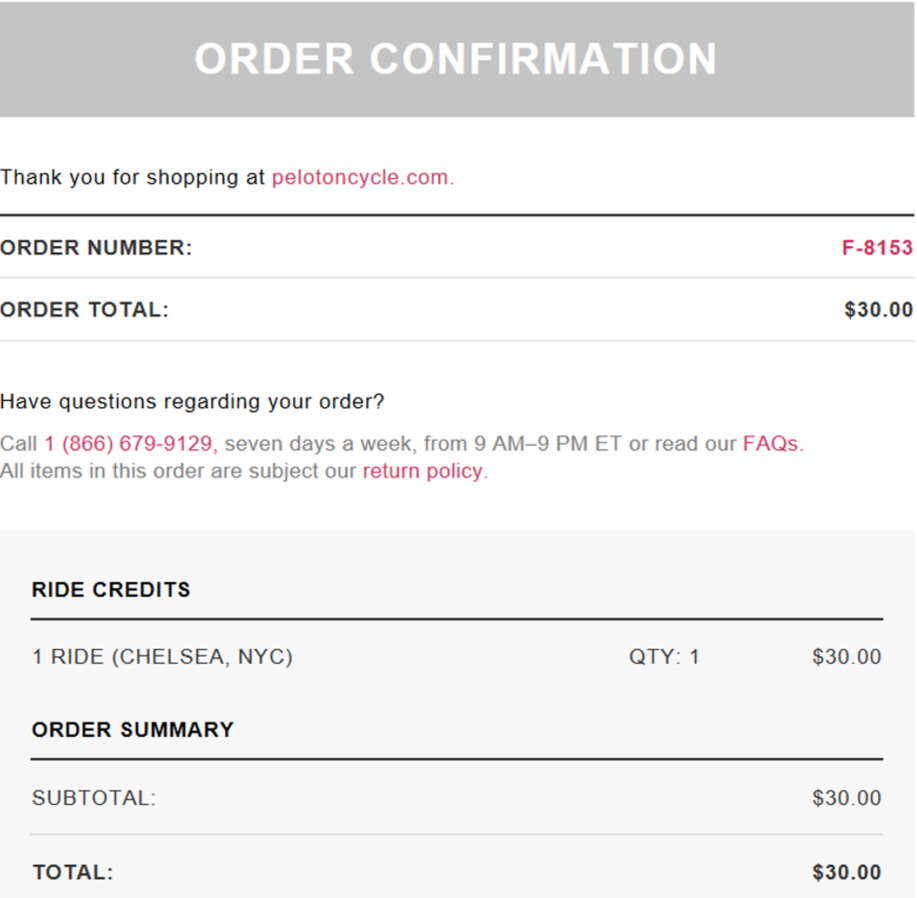Click the subtotal $30.00 amount
This screenshot has width=917, height=898.
coord(846,798)
